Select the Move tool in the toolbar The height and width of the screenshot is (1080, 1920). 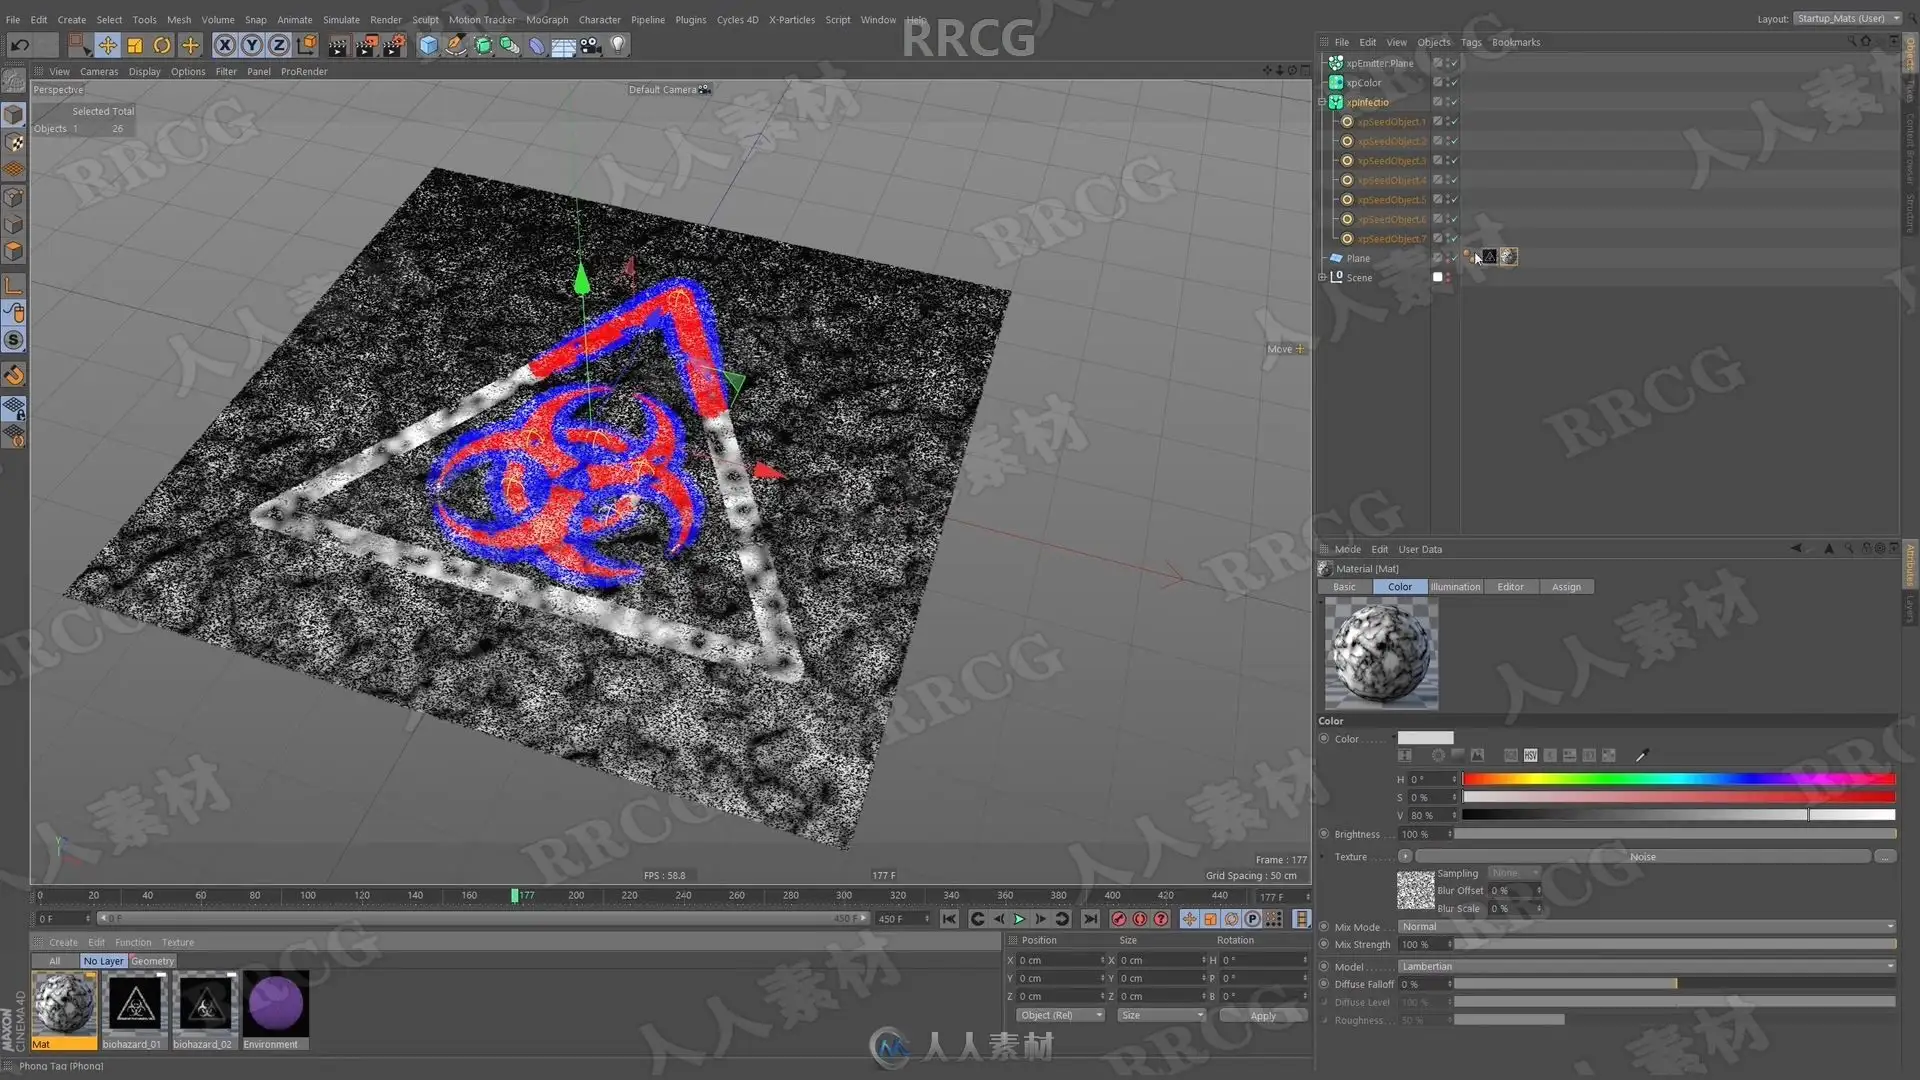pos(107,45)
